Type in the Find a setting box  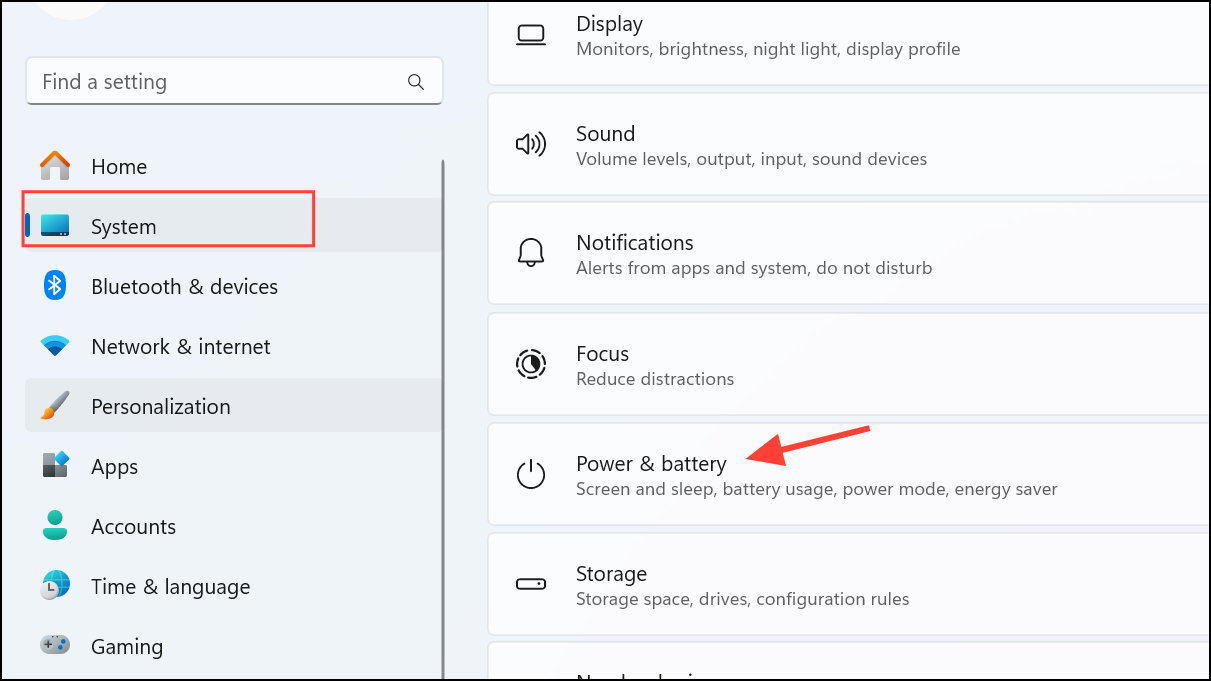tap(220, 82)
